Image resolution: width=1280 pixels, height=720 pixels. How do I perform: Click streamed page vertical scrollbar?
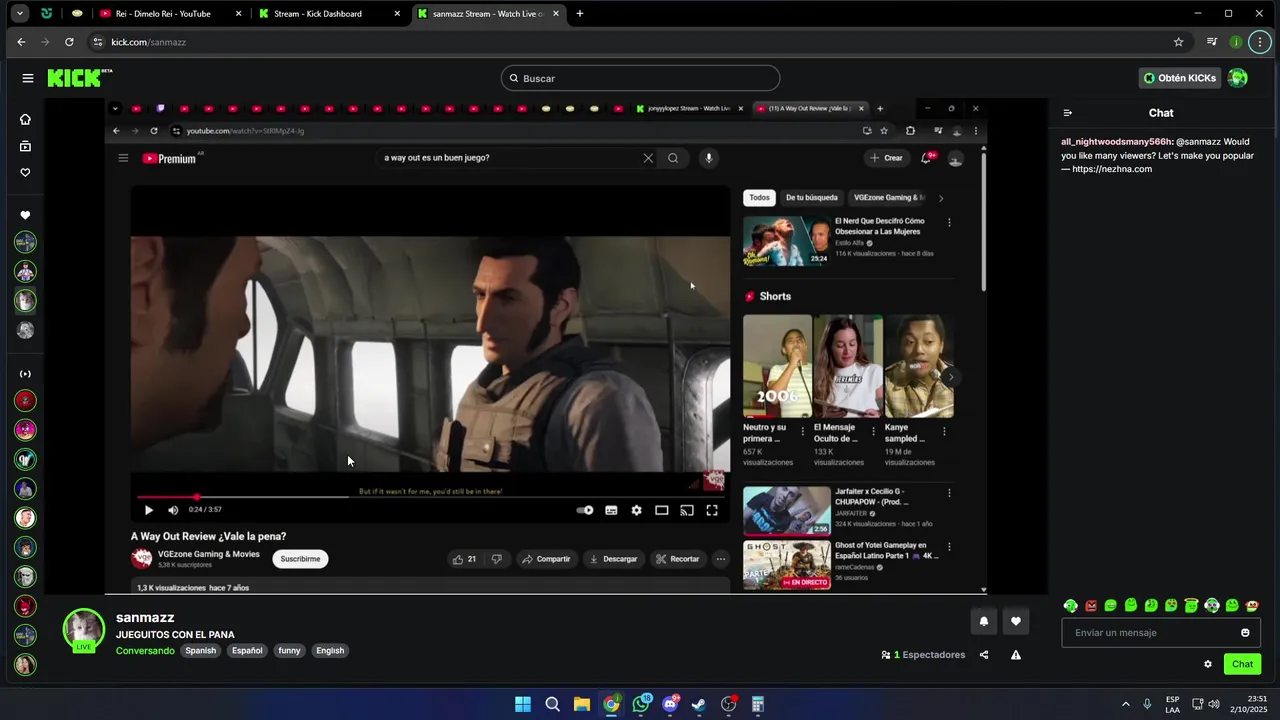click(984, 222)
